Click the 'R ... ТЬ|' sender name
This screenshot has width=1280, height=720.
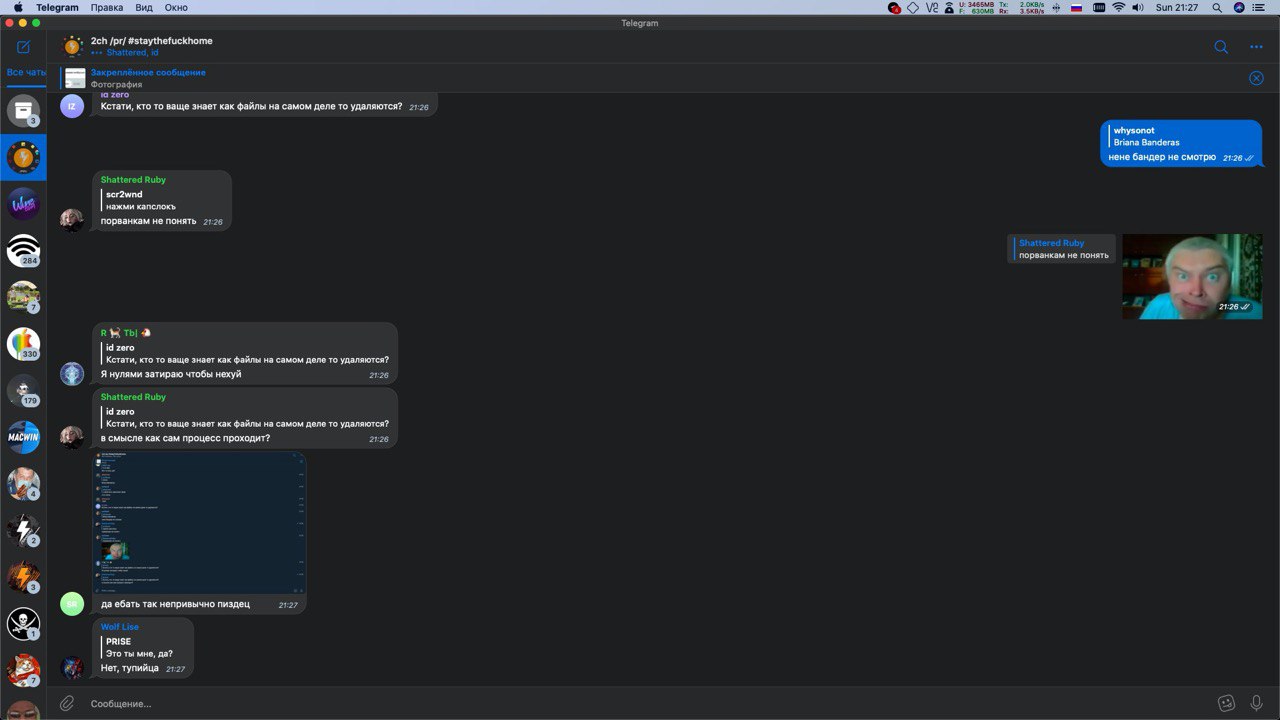click(126, 333)
